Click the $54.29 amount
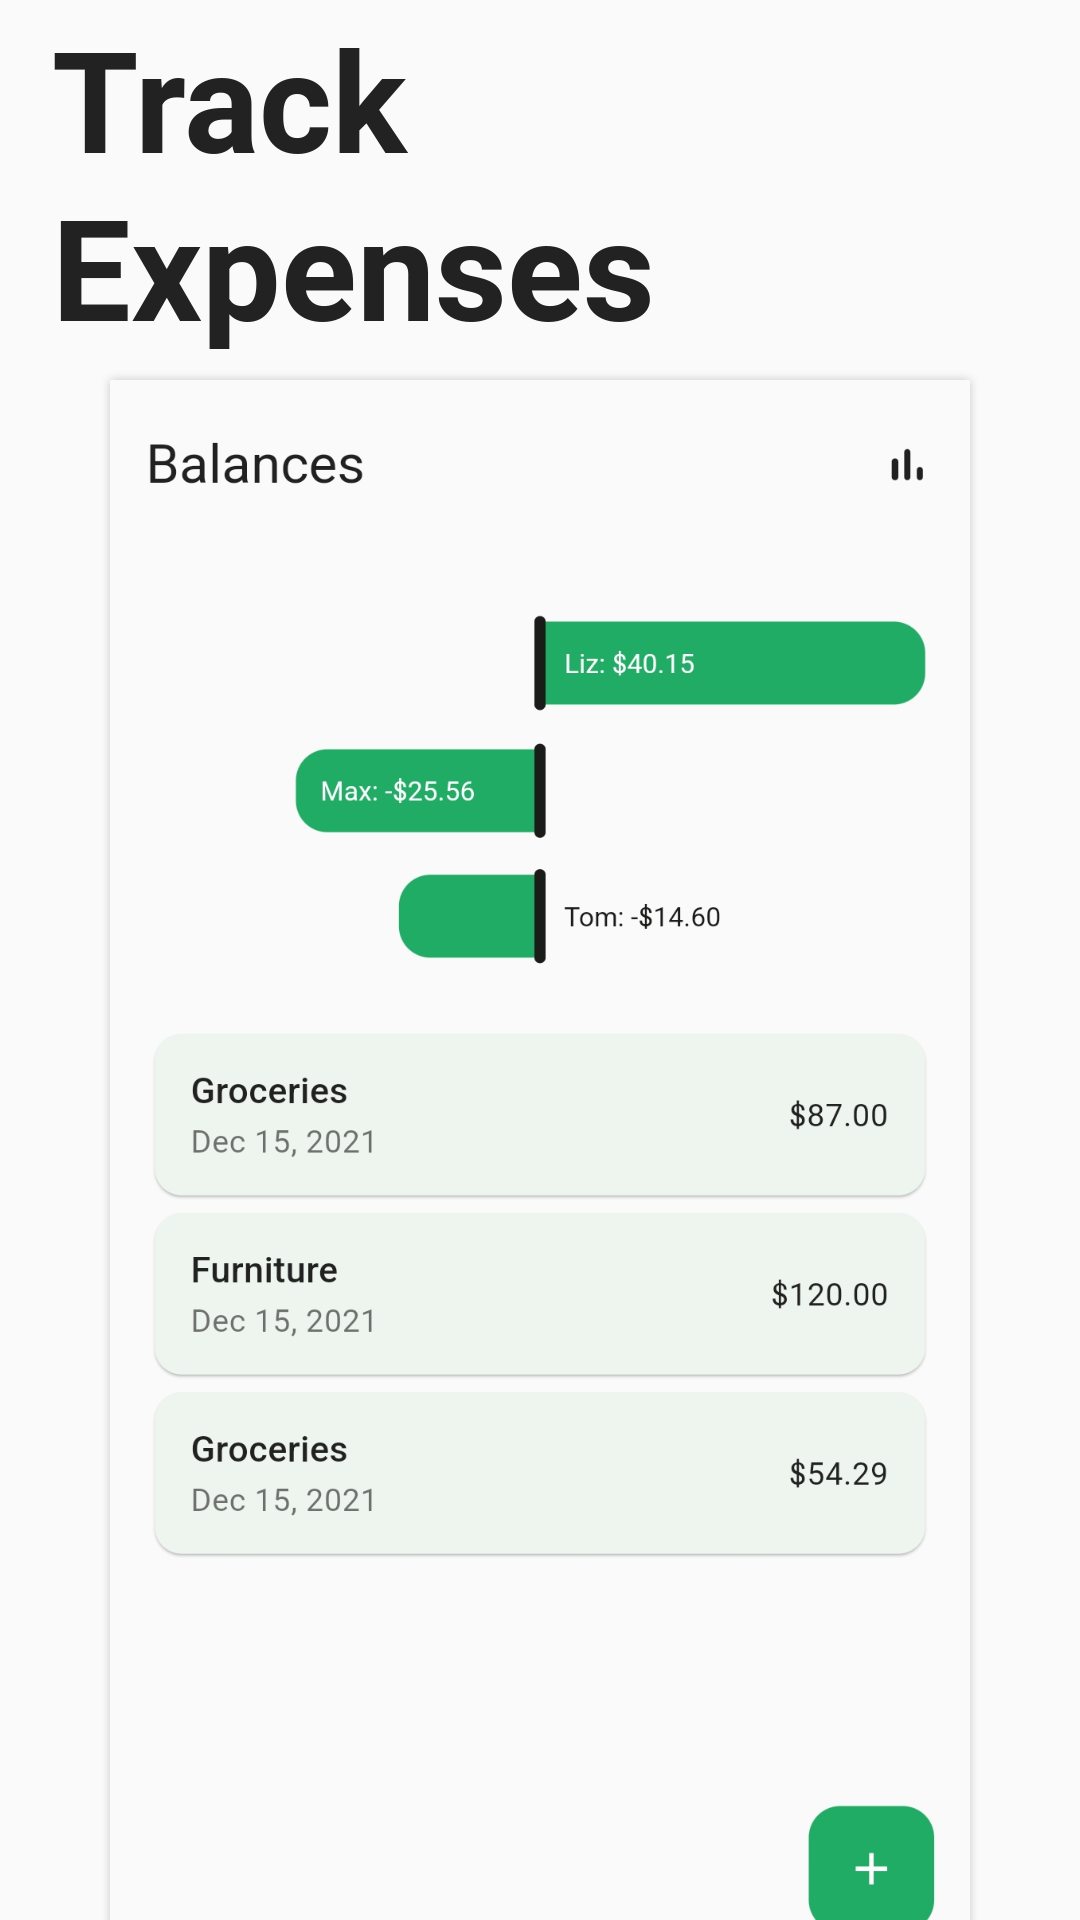The width and height of the screenshot is (1080, 1920). pyautogui.click(x=838, y=1473)
